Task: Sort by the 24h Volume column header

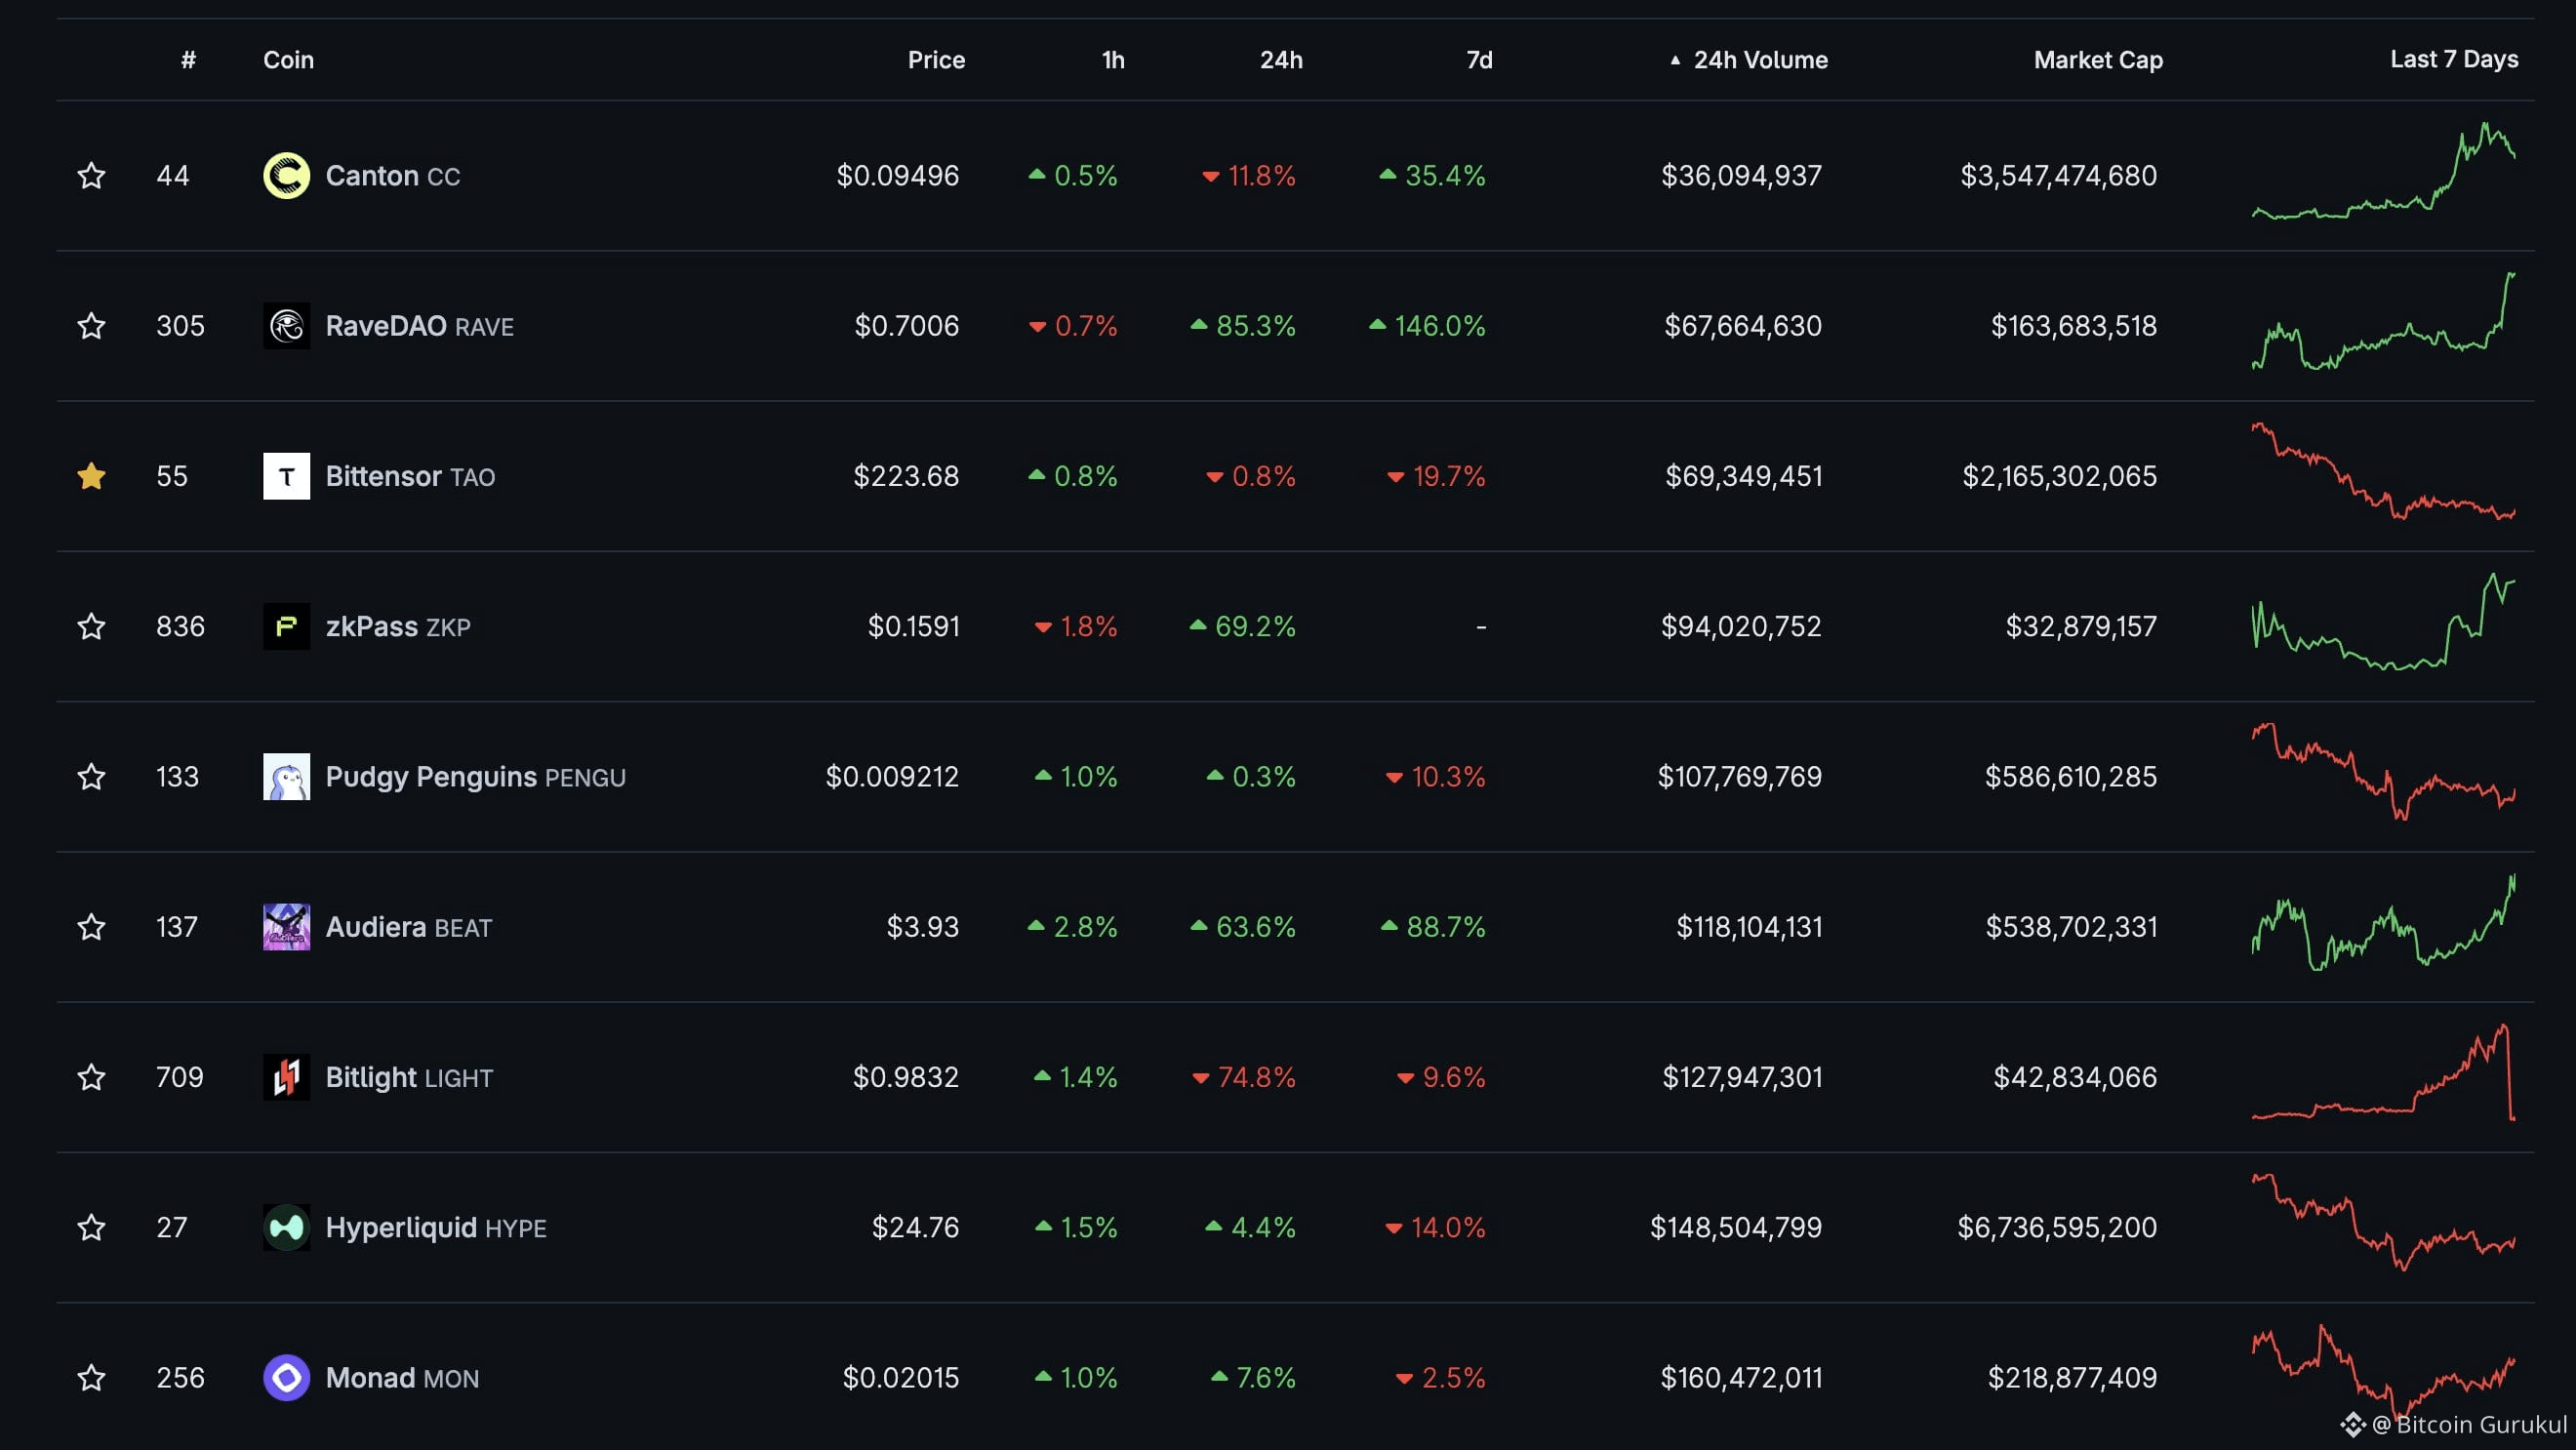Action: pyautogui.click(x=1759, y=60)
